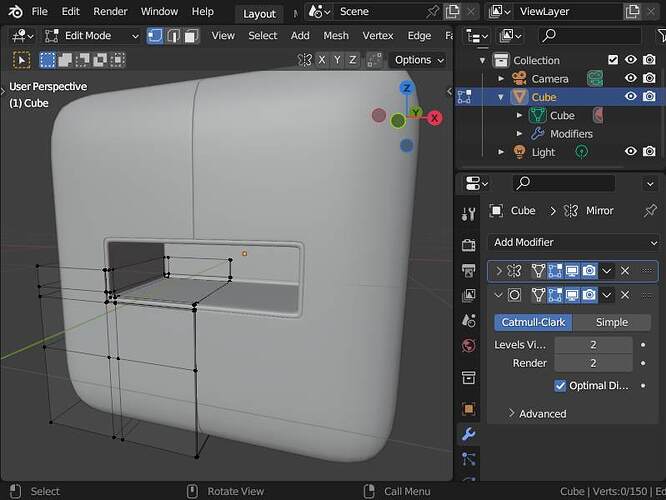
Task: Open the Help menu
Action: [203, 11]
